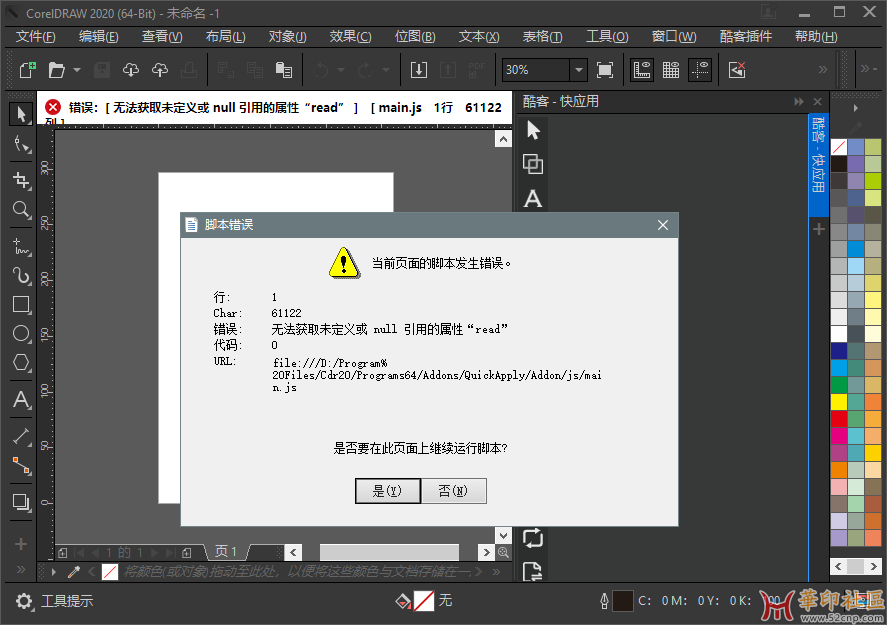This screenshot has width=887, height=625.
Task: Select the Parallel Dimension tool
Action: click(21, 436)
